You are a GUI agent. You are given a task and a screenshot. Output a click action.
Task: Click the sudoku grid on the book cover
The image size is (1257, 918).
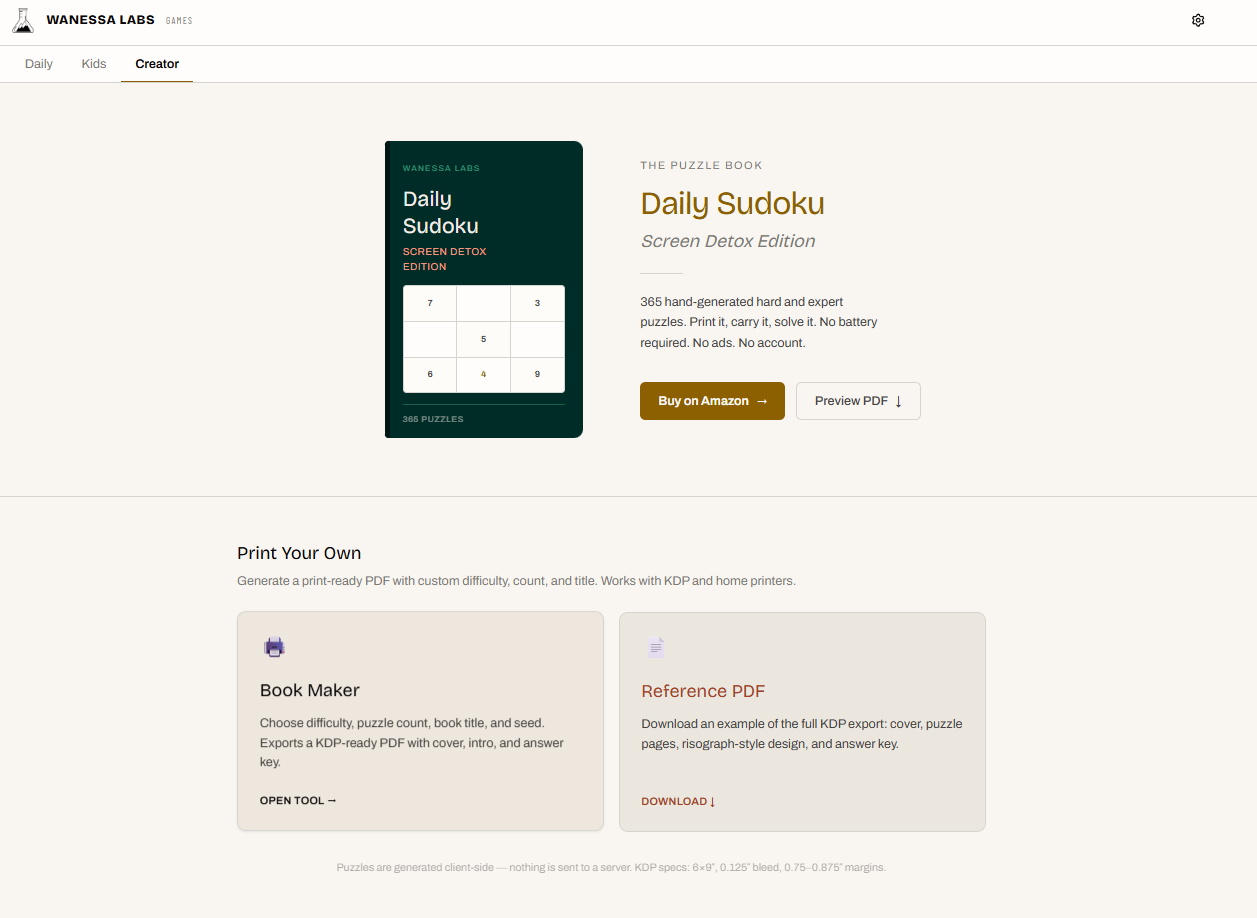click(x=484, y=339)
